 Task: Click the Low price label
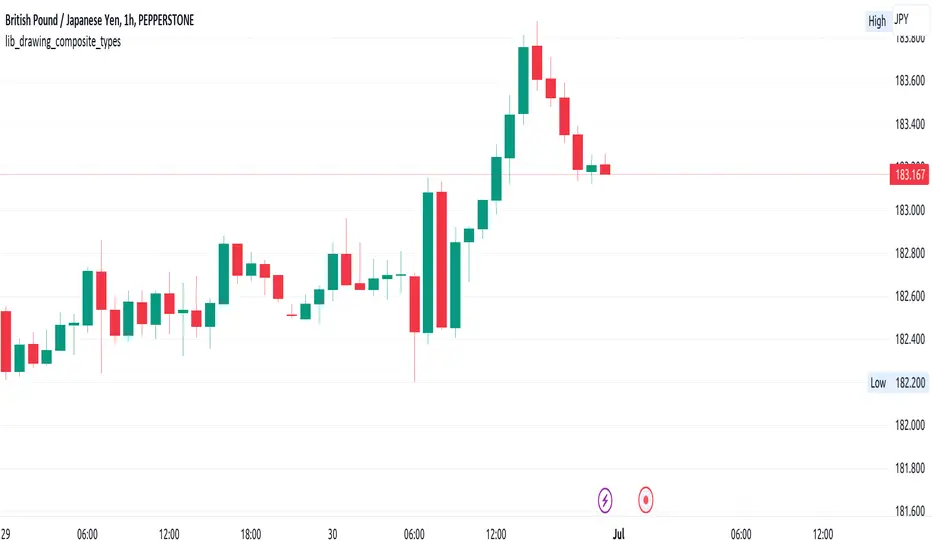point(877,383)
